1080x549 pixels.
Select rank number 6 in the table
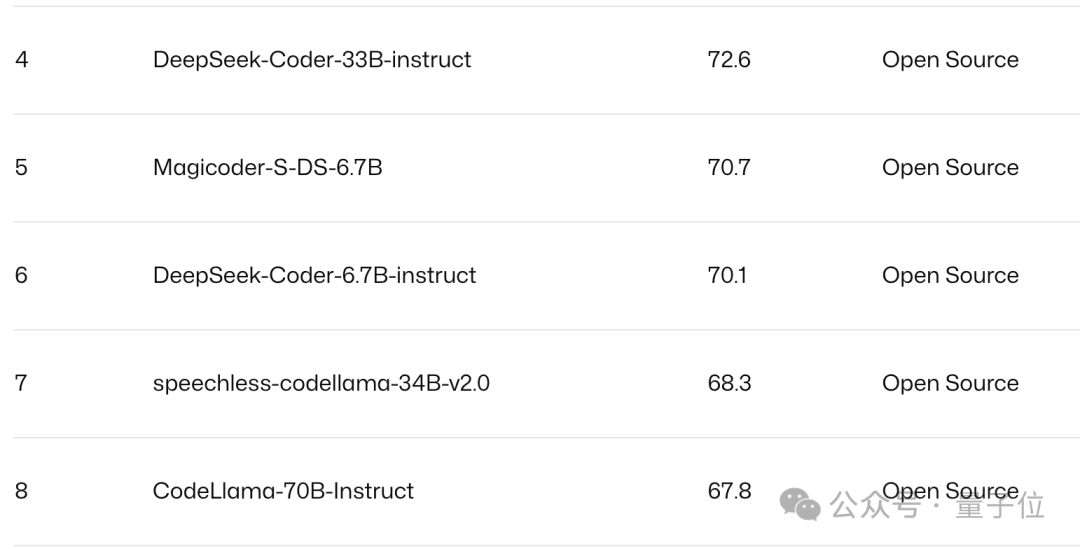pyautogui.click(x=22, y=276)
